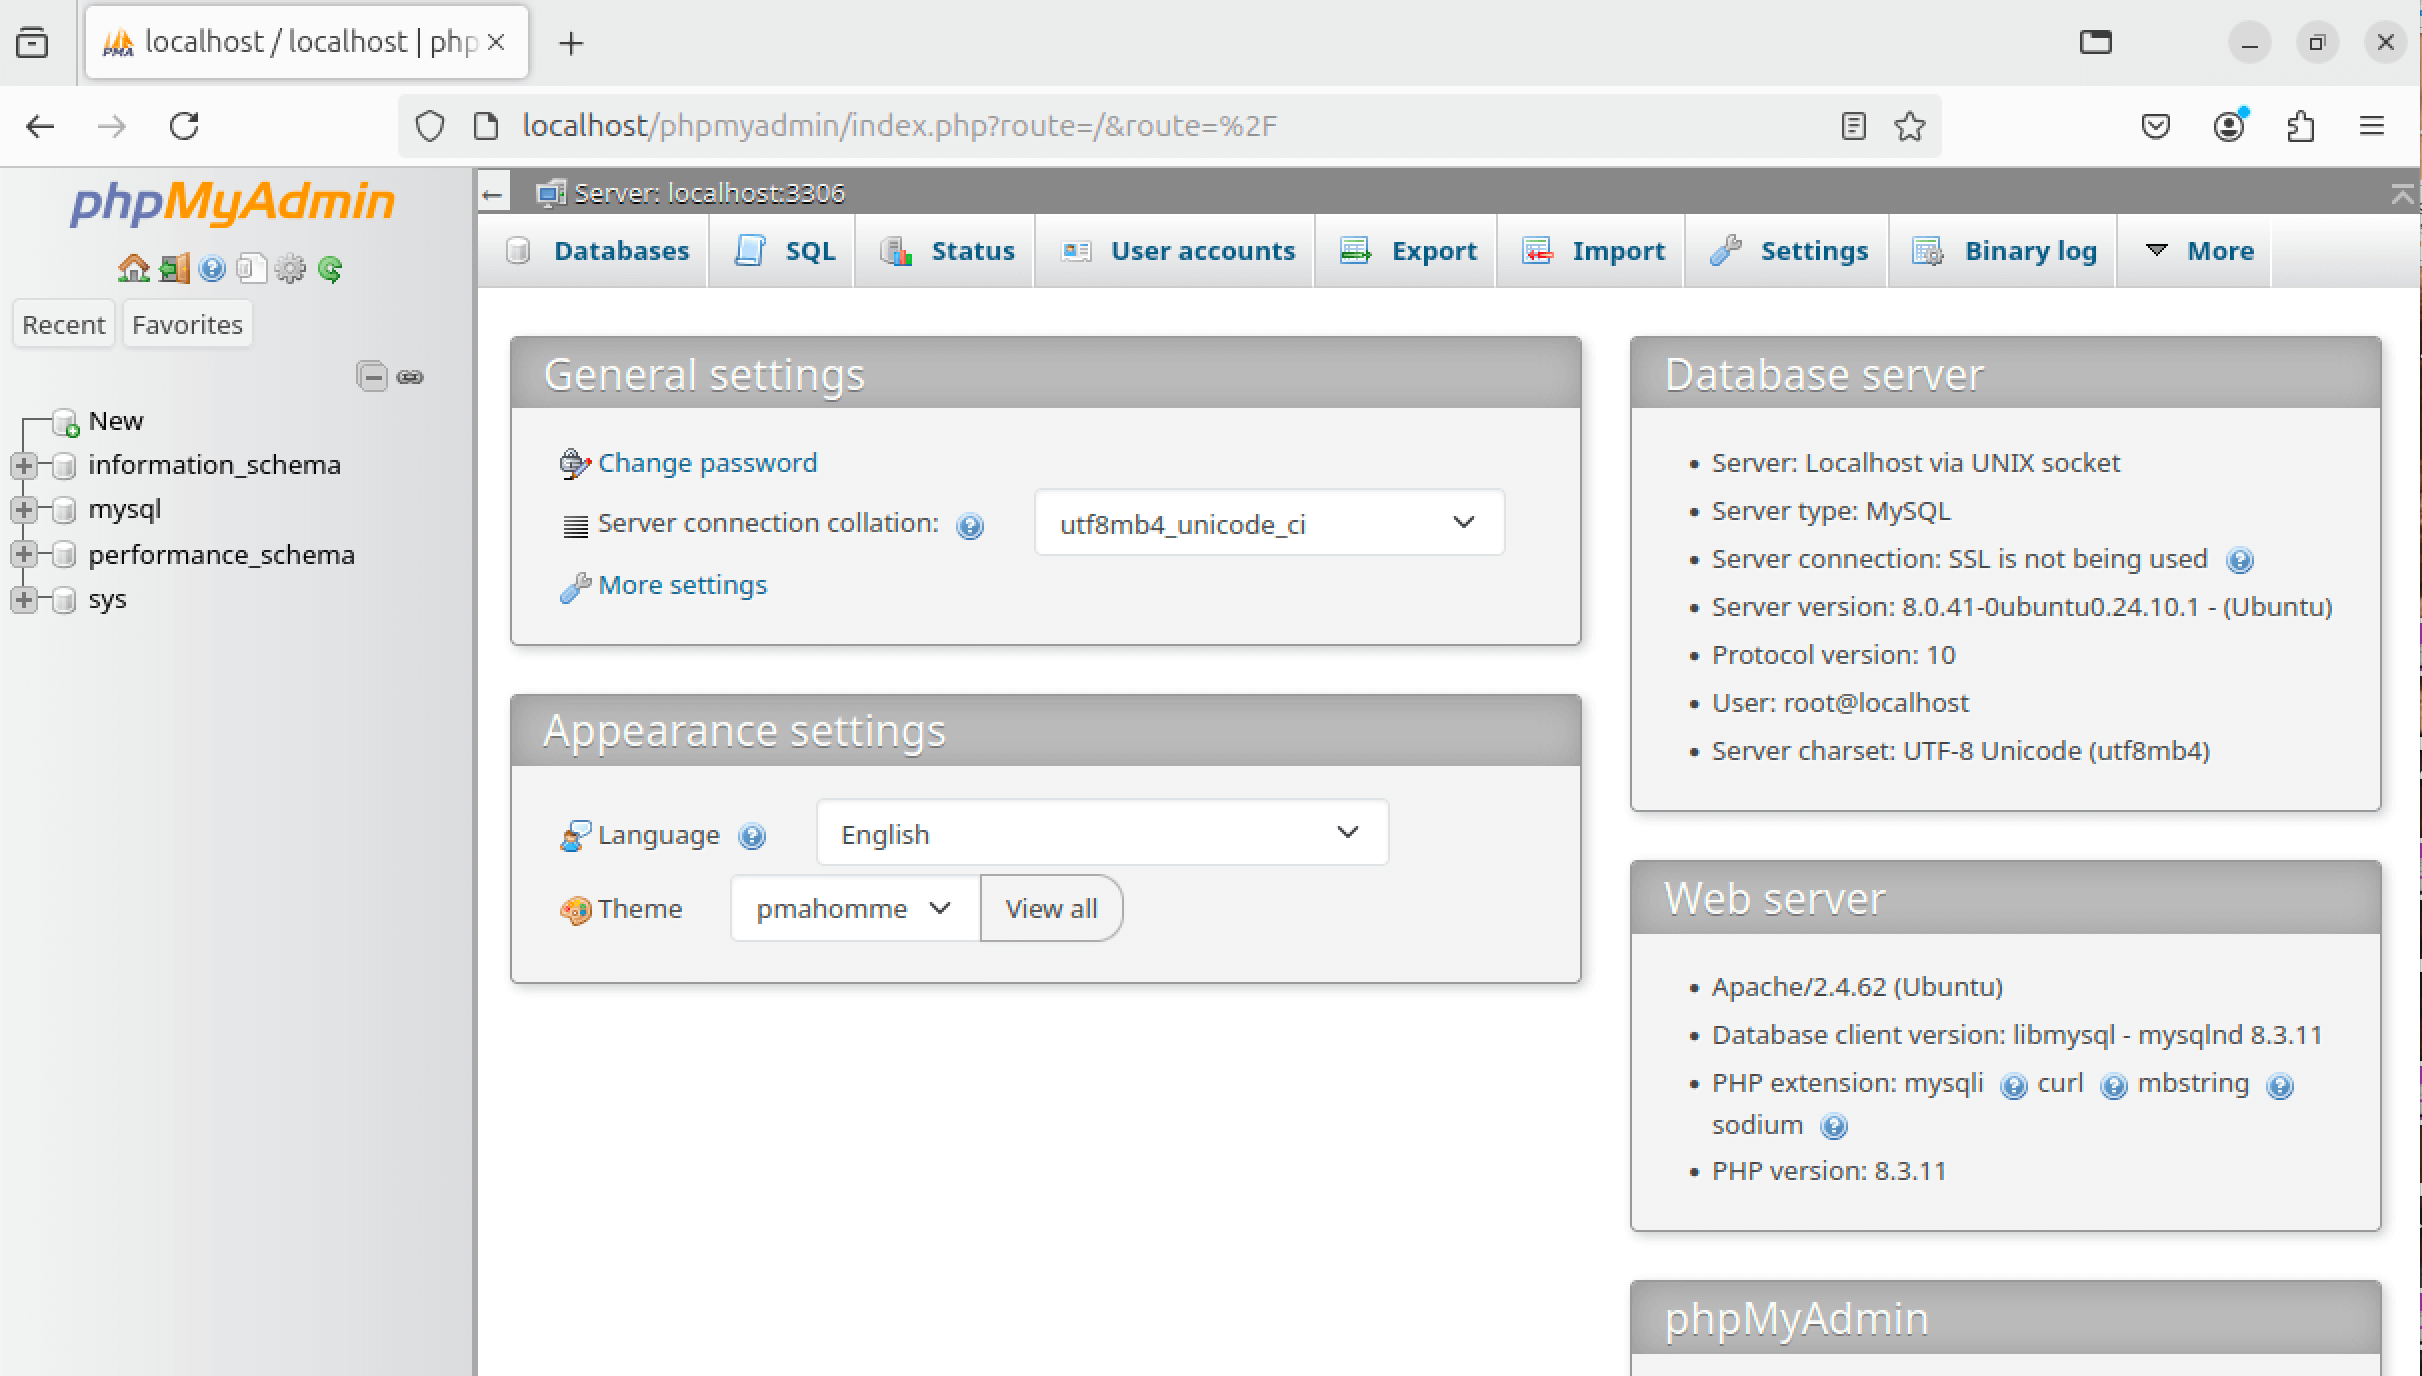Click help icon beside SSL not being used
Image resolution: width=2422 pixels, height=1376 pixels.
2239,560
